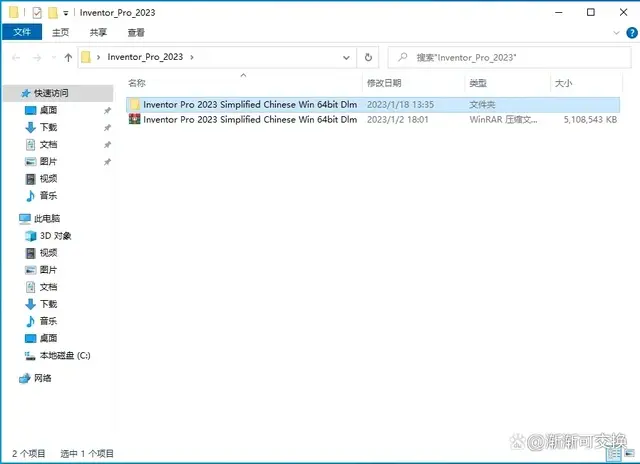Viewport: 640px width, 464px height.
Task: Refresh the current folder
Action: pyautogui.click(x=368, y=57)
